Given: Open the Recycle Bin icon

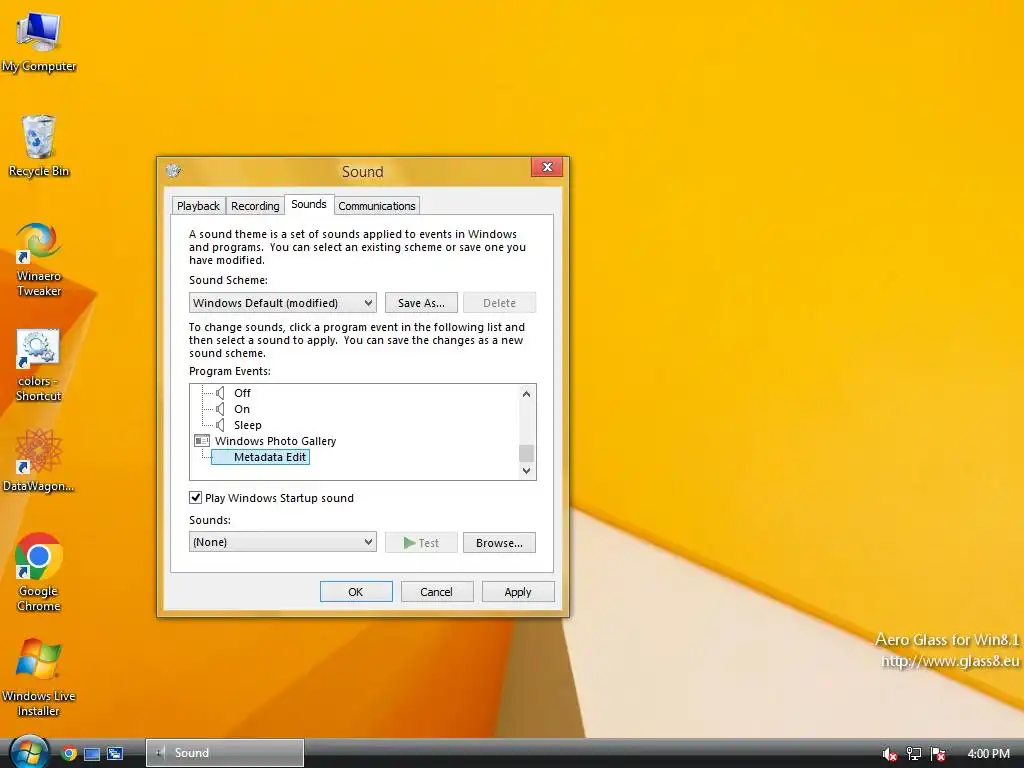Looking at the screenshot, I should pos(39,146).
